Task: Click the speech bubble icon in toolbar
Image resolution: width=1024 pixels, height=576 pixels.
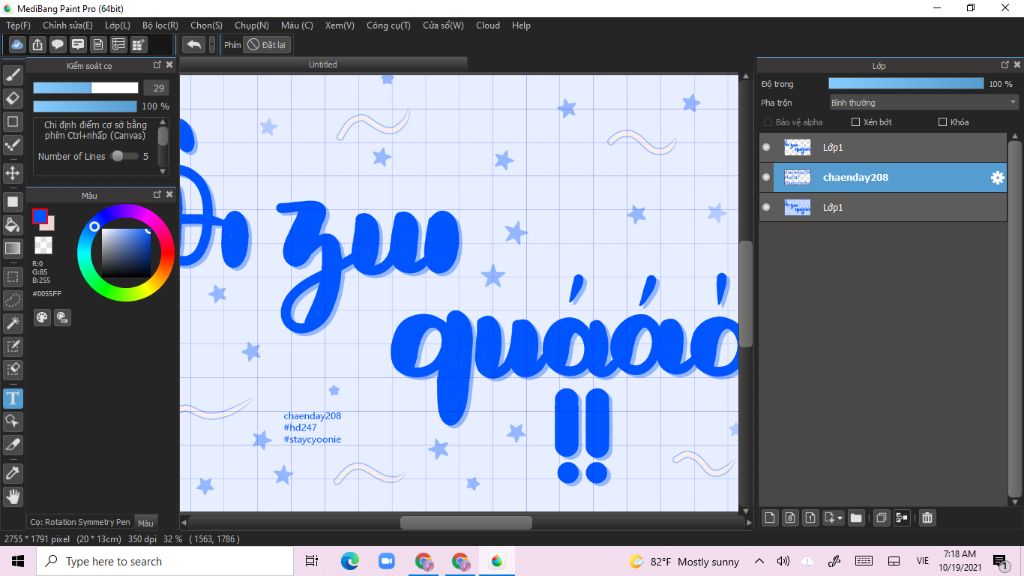Action: tap(57, 44)
